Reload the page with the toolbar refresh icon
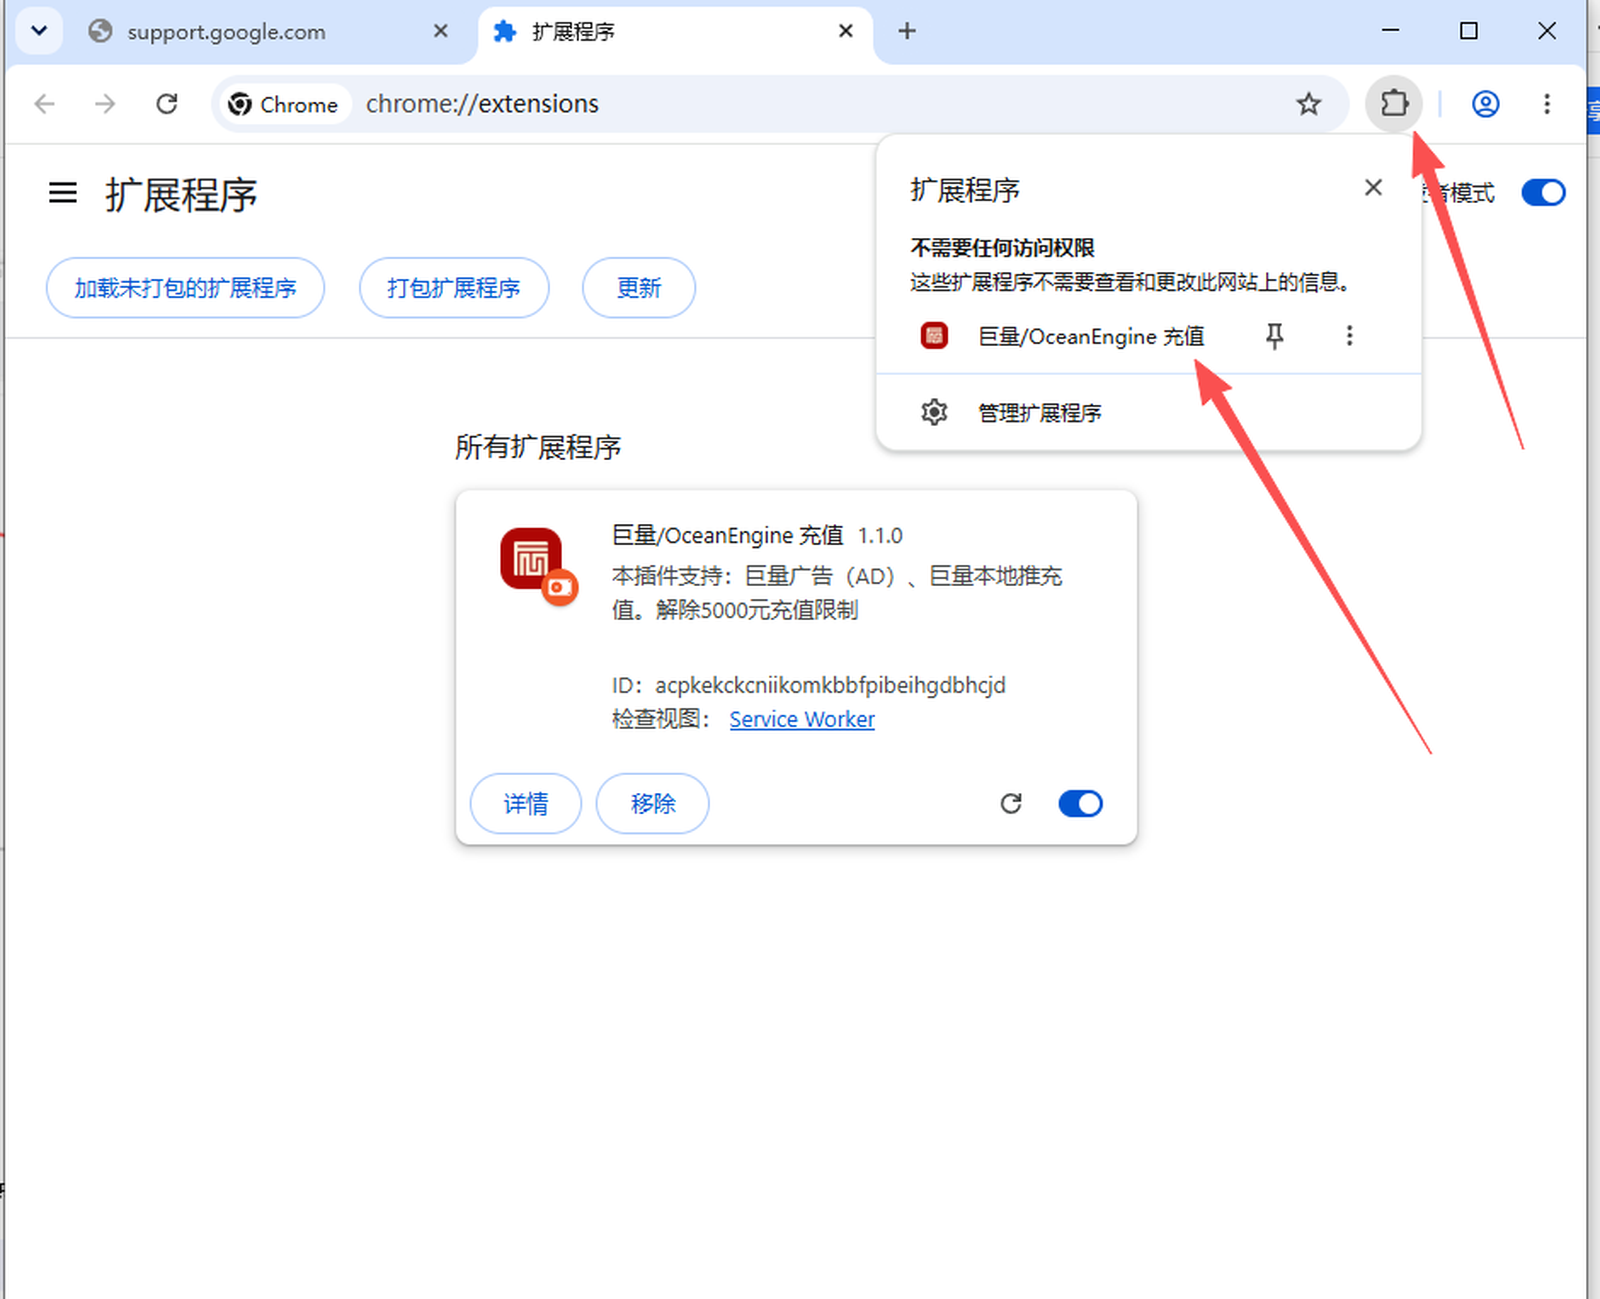This screenshot has width=1600, height=1299. 167,103
